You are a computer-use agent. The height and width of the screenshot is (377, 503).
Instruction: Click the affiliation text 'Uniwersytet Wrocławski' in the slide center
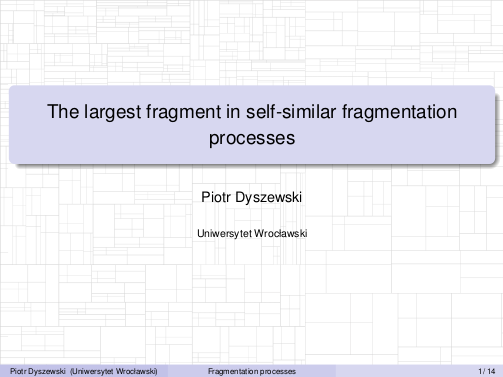(x=252, y=233)
